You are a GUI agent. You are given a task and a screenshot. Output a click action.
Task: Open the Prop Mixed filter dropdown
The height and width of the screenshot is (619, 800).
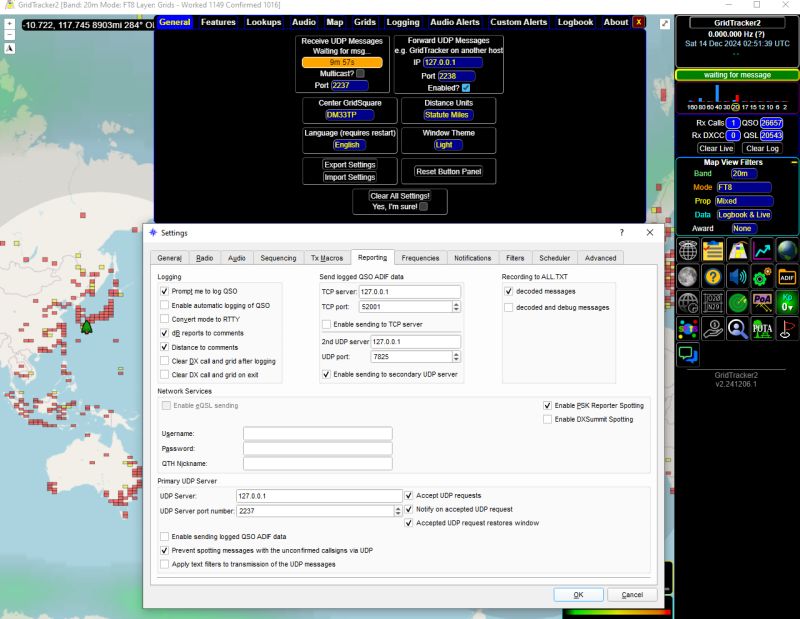744,201
